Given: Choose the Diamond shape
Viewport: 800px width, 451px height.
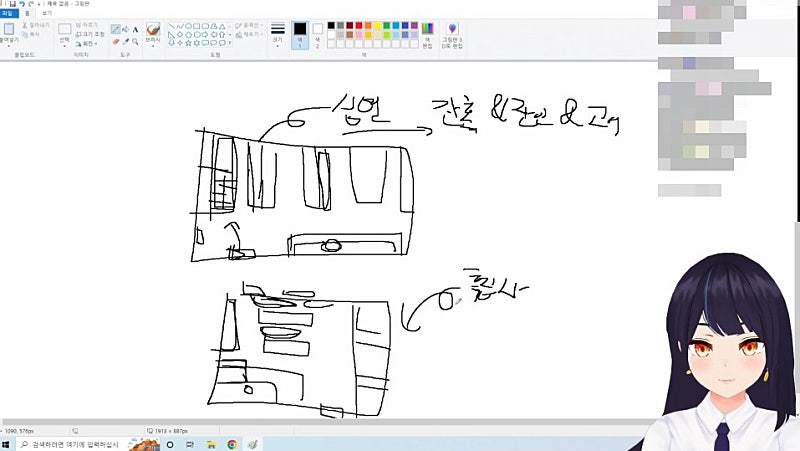Looking at the screenshot, I should [x=180, y=35].
